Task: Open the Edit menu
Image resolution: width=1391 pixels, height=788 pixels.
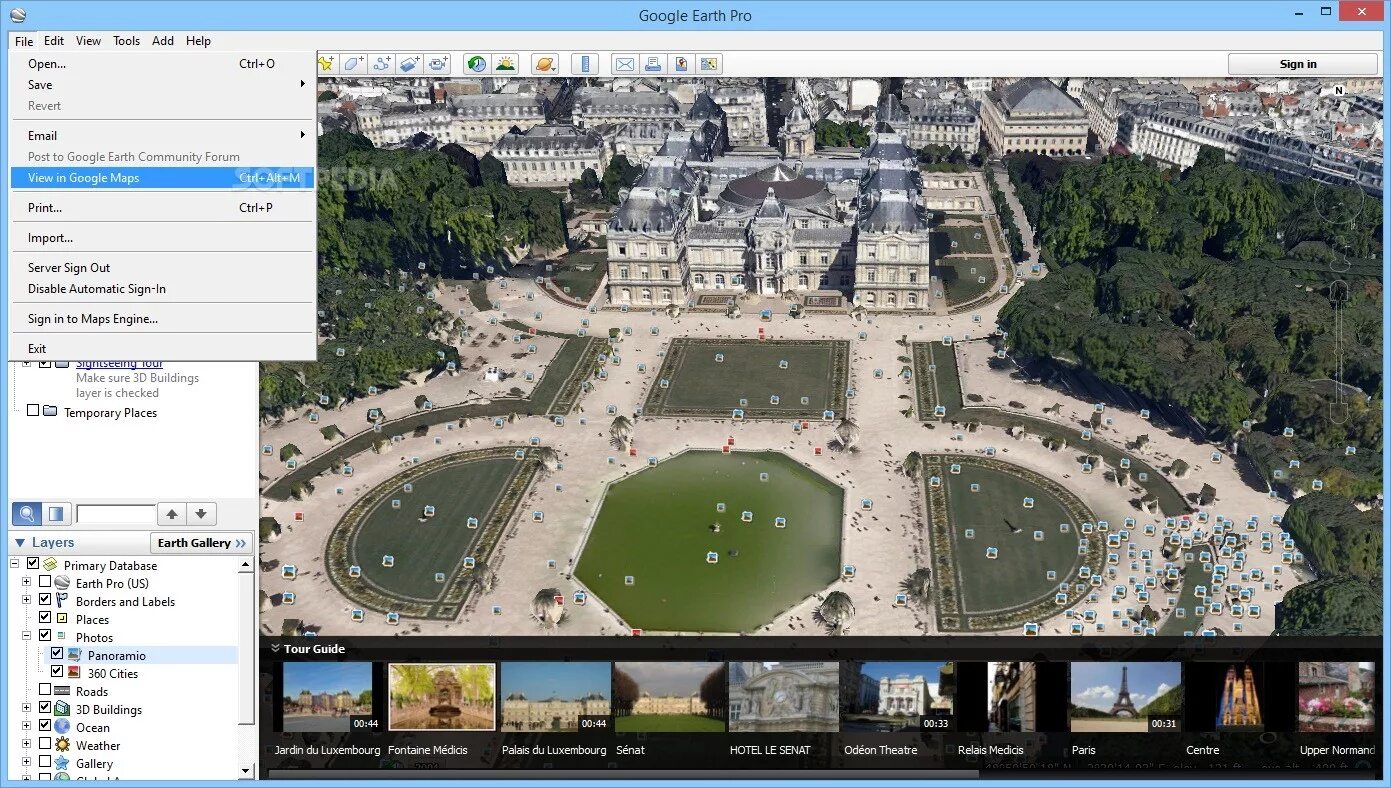Action: [54, 41]
